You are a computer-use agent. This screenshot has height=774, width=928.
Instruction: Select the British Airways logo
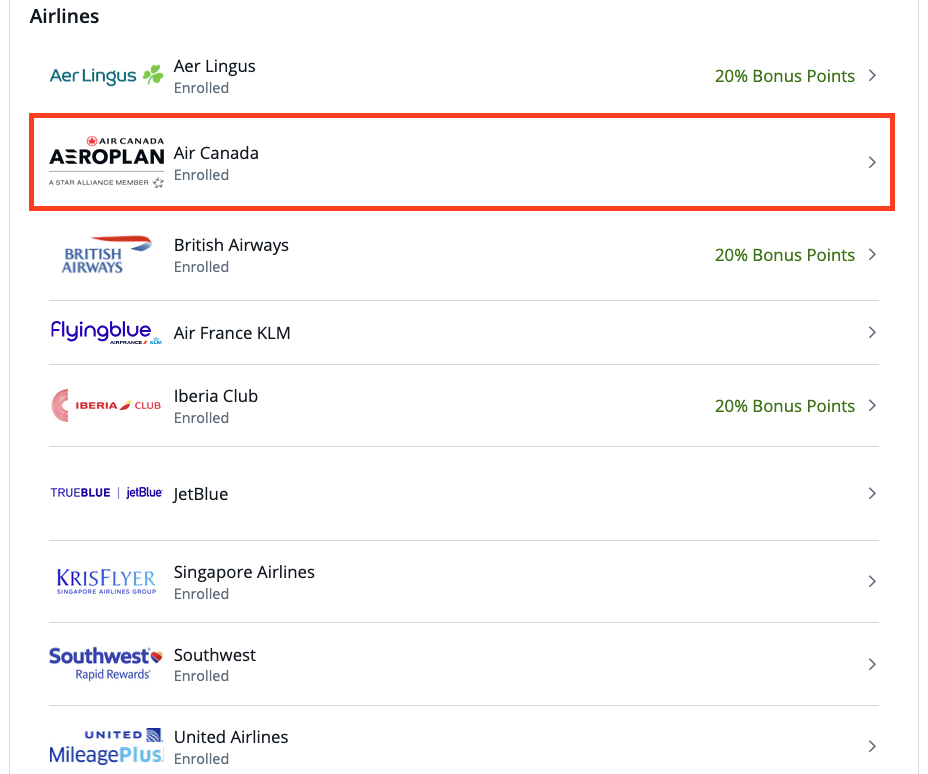click(x=106, y=255)
